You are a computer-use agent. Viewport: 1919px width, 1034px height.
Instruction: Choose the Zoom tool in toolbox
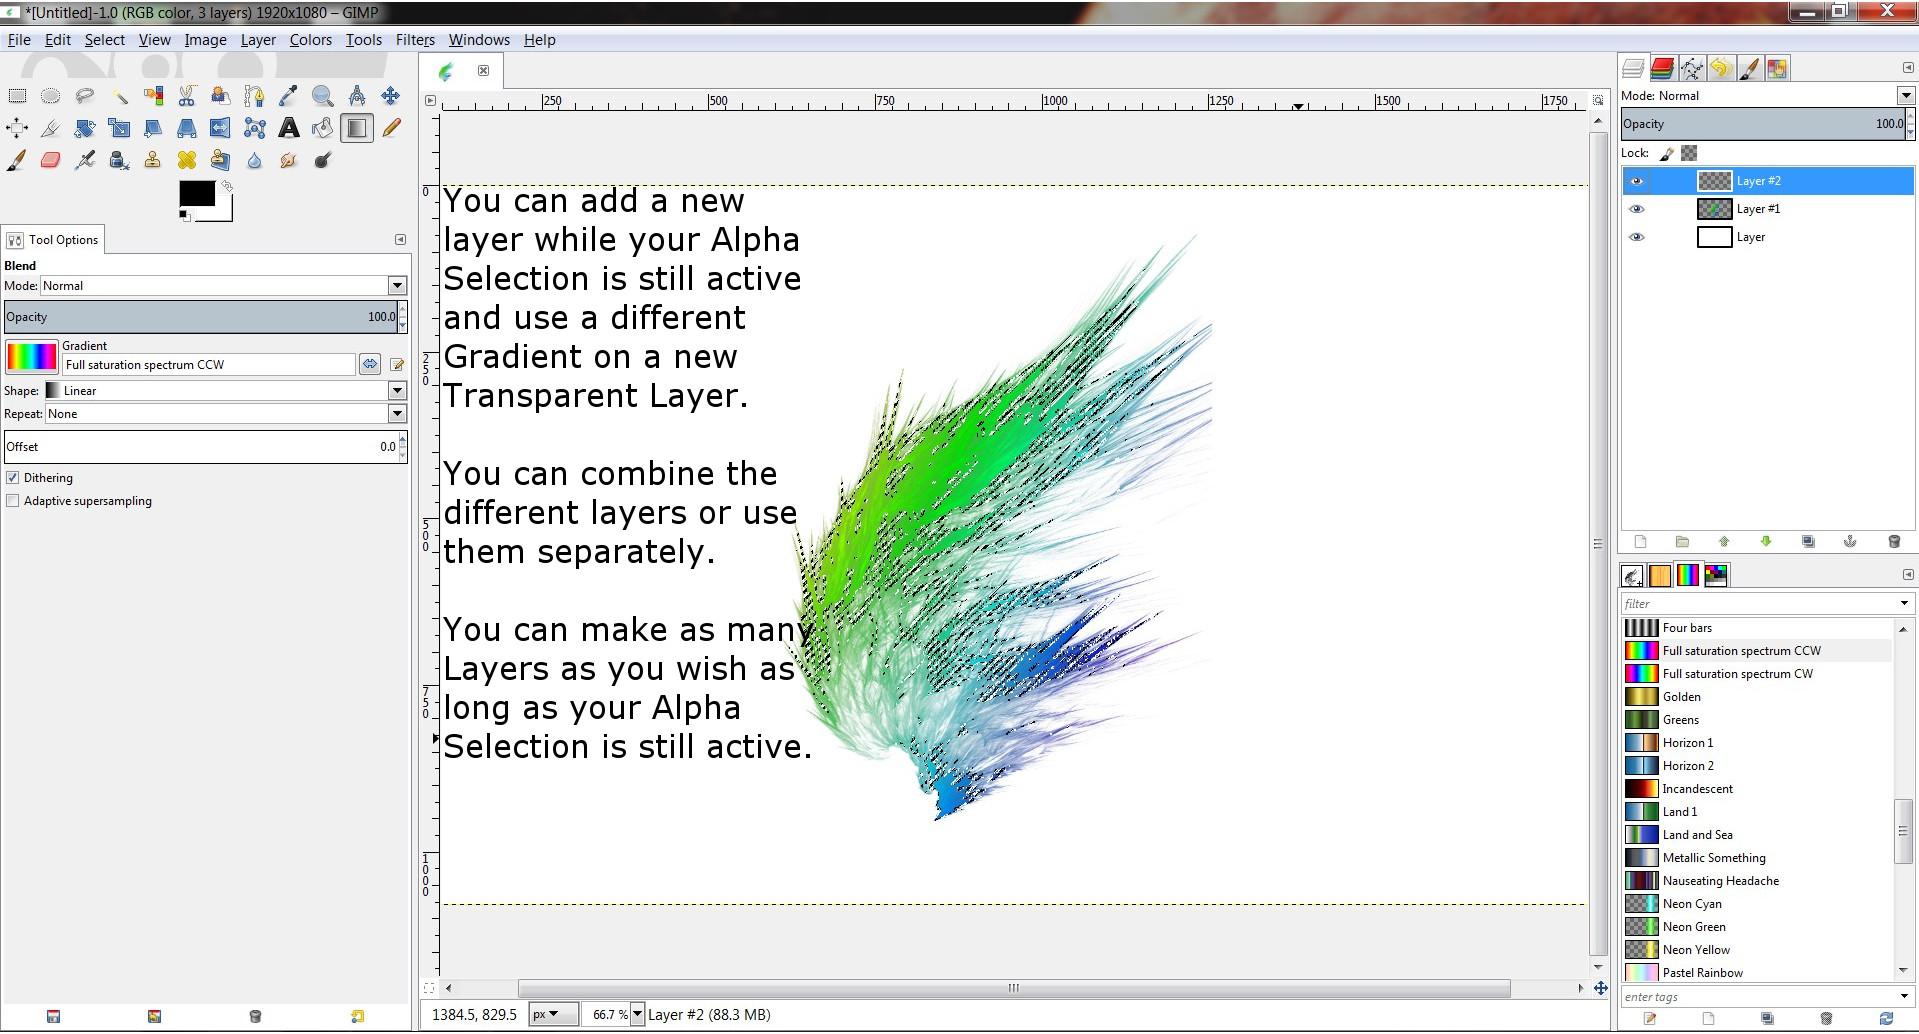(x=322, y=96)
